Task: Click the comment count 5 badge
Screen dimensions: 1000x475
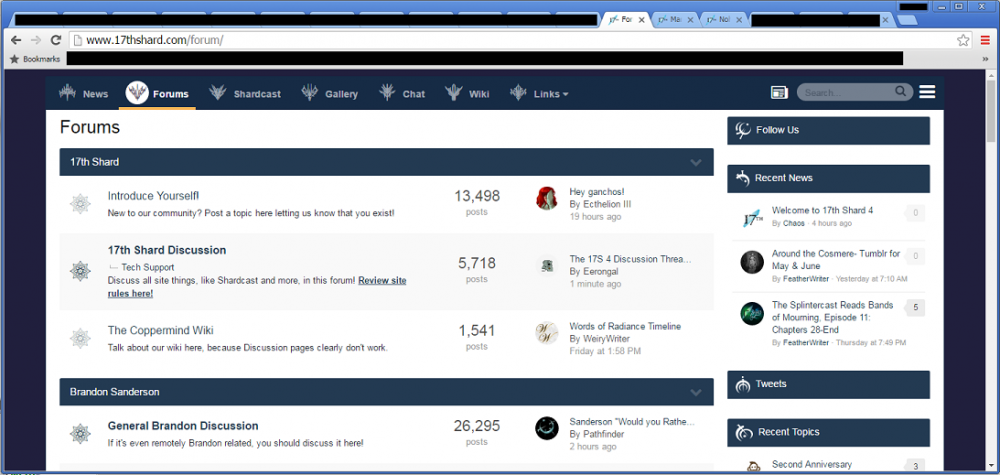Action: (915, 308)
